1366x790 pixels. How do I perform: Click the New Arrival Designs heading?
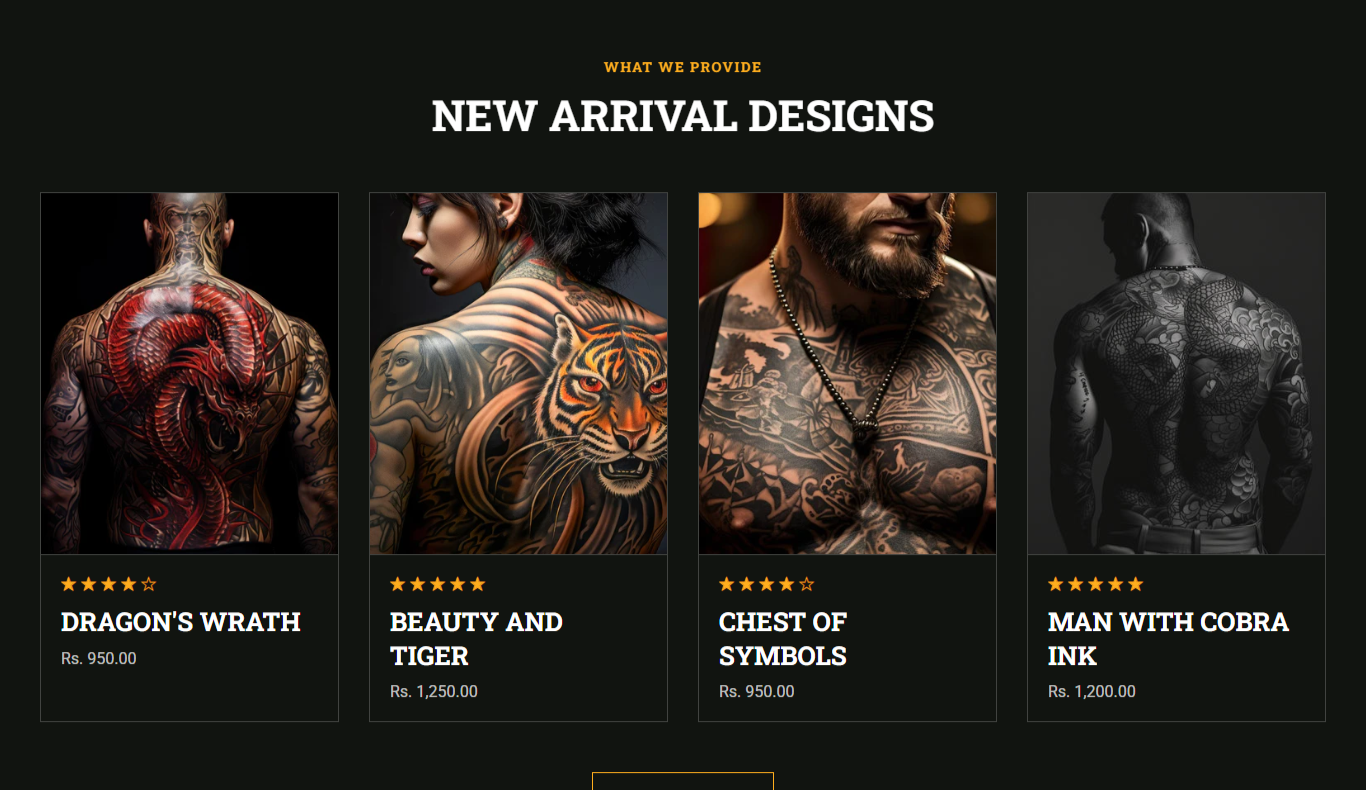pyautogui.click(x=683, y=116)
